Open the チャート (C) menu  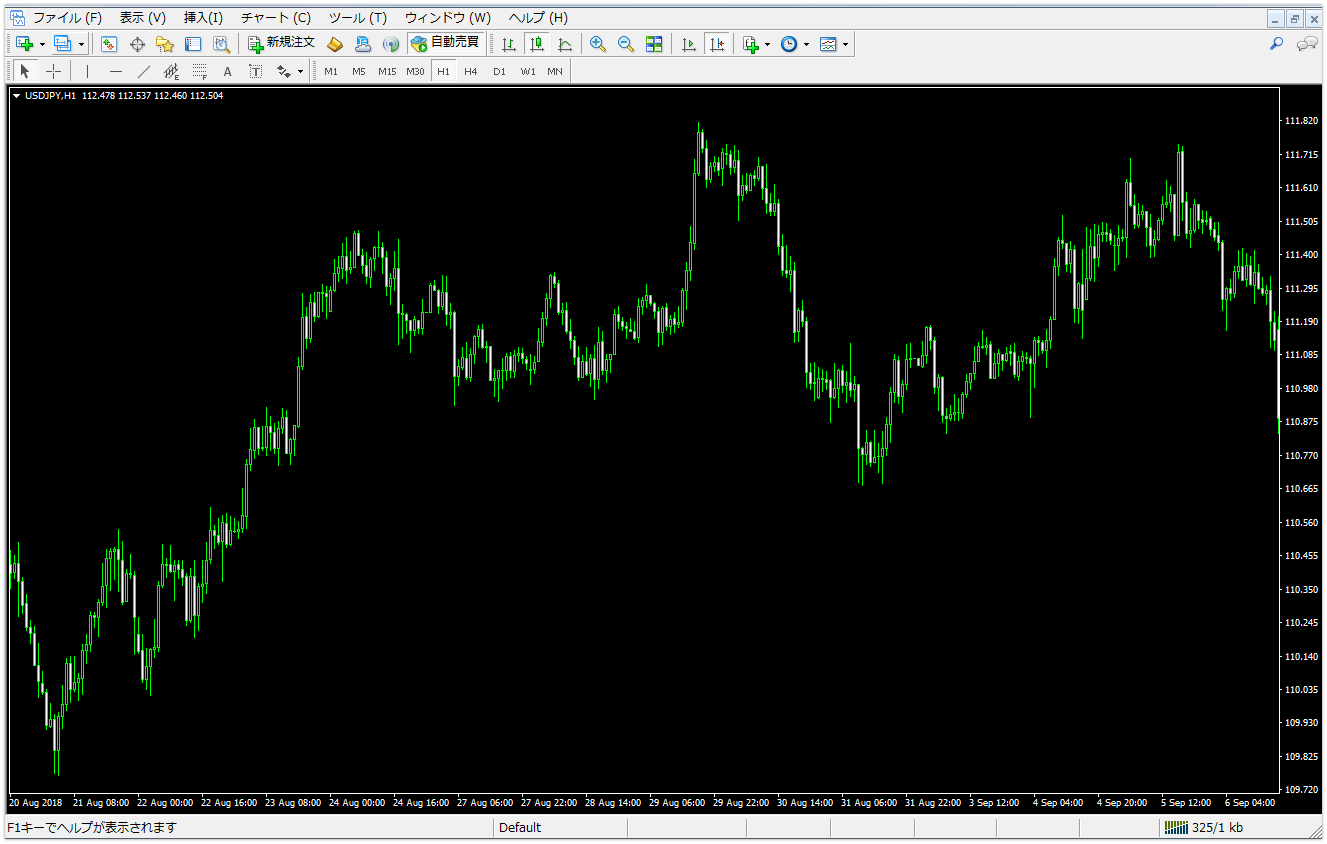274,17
